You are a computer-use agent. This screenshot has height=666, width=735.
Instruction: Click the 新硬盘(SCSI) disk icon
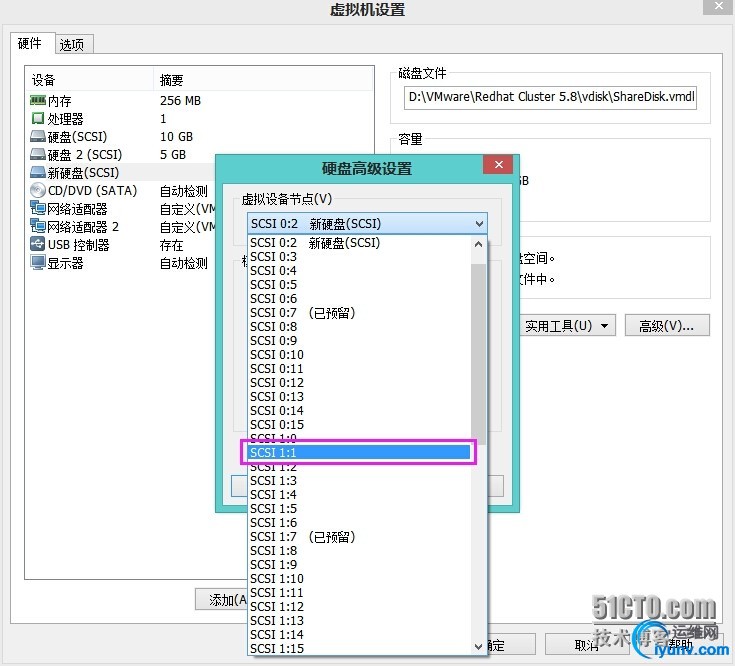38,172
